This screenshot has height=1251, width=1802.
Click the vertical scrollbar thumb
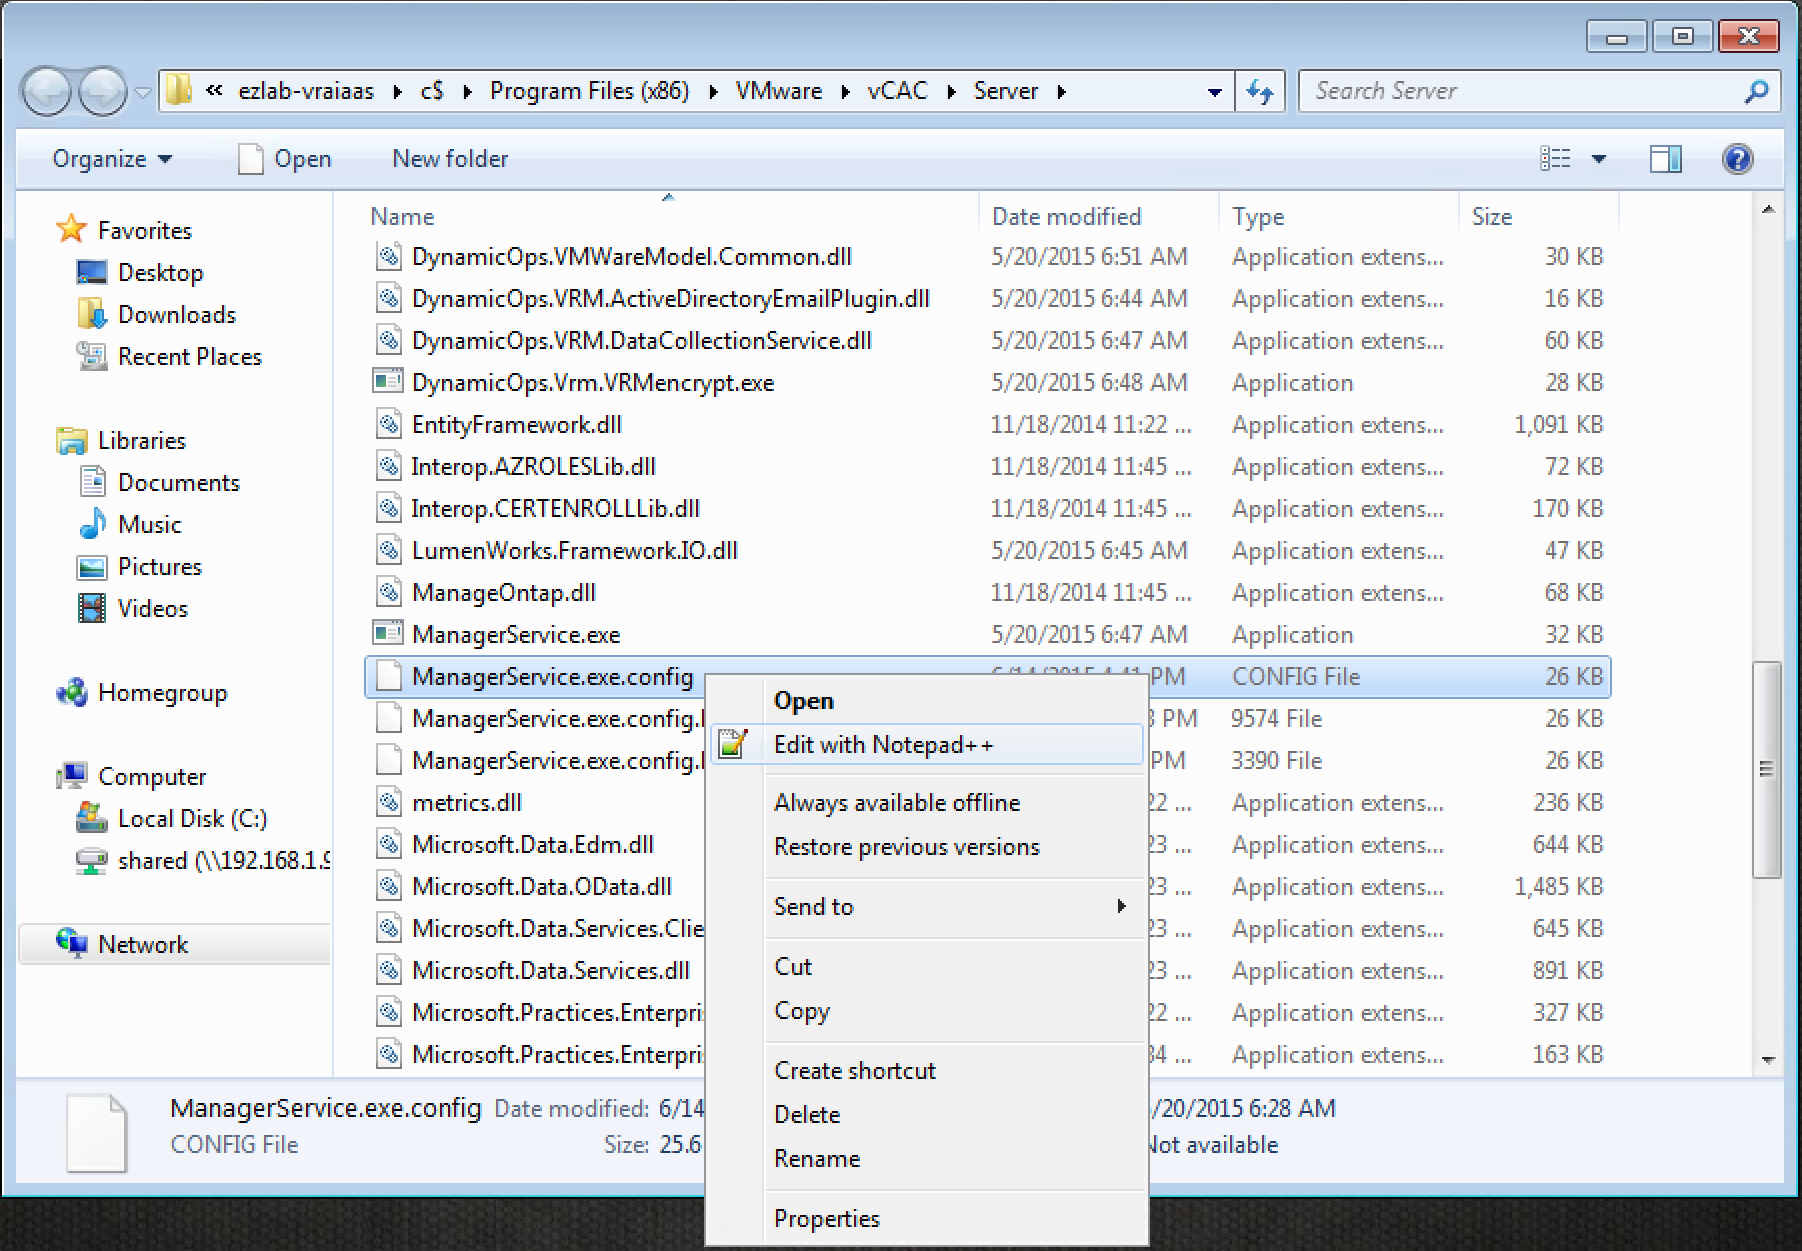(x=1767, y=769)
